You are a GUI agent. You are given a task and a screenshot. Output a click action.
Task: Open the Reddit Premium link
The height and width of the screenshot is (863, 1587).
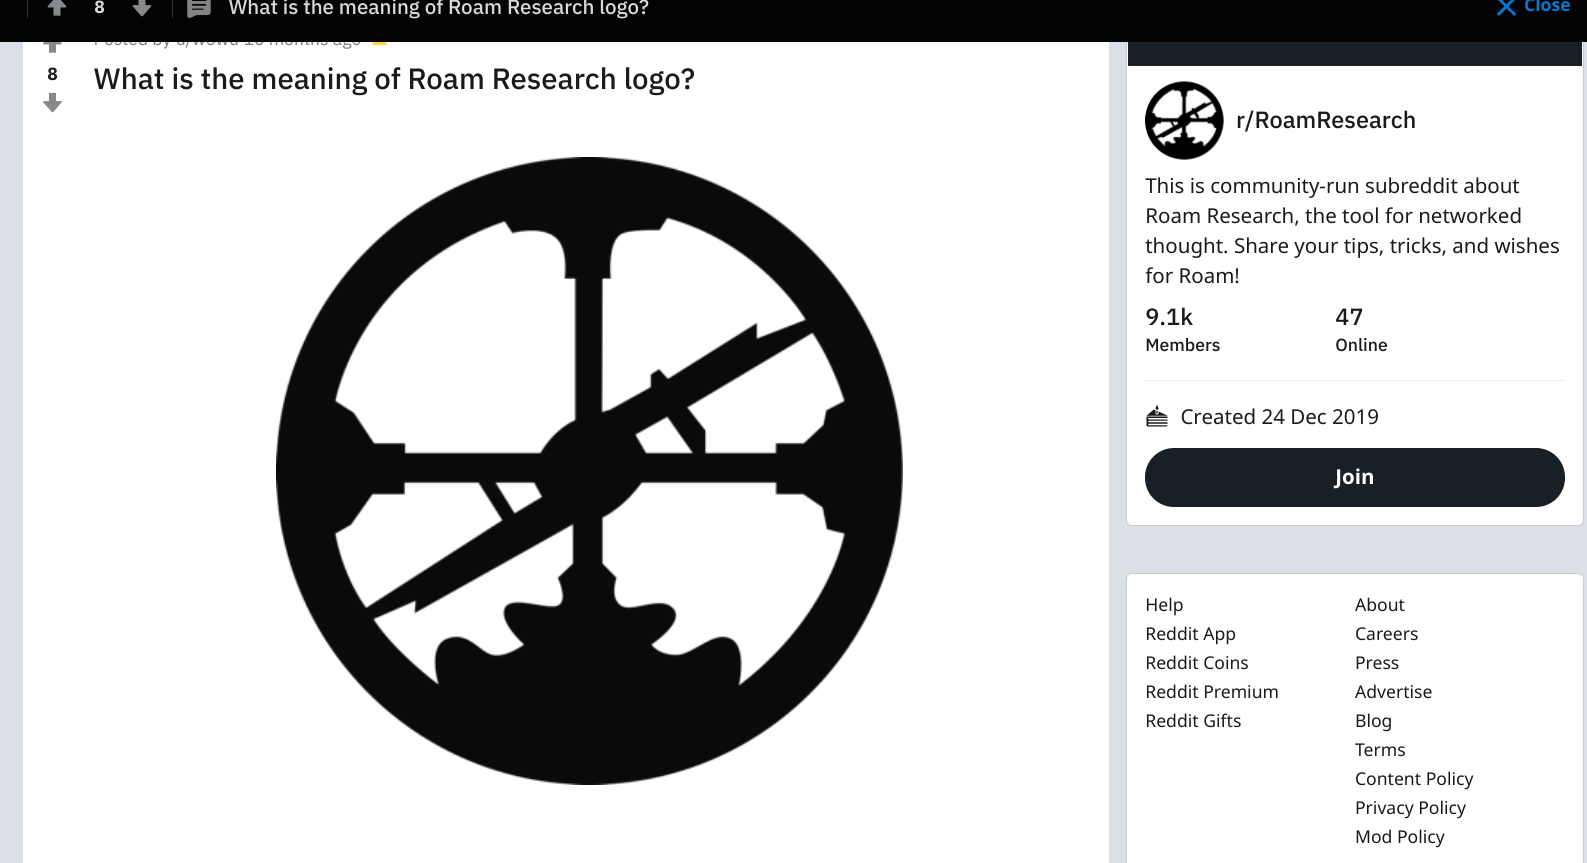[1212, 692]
